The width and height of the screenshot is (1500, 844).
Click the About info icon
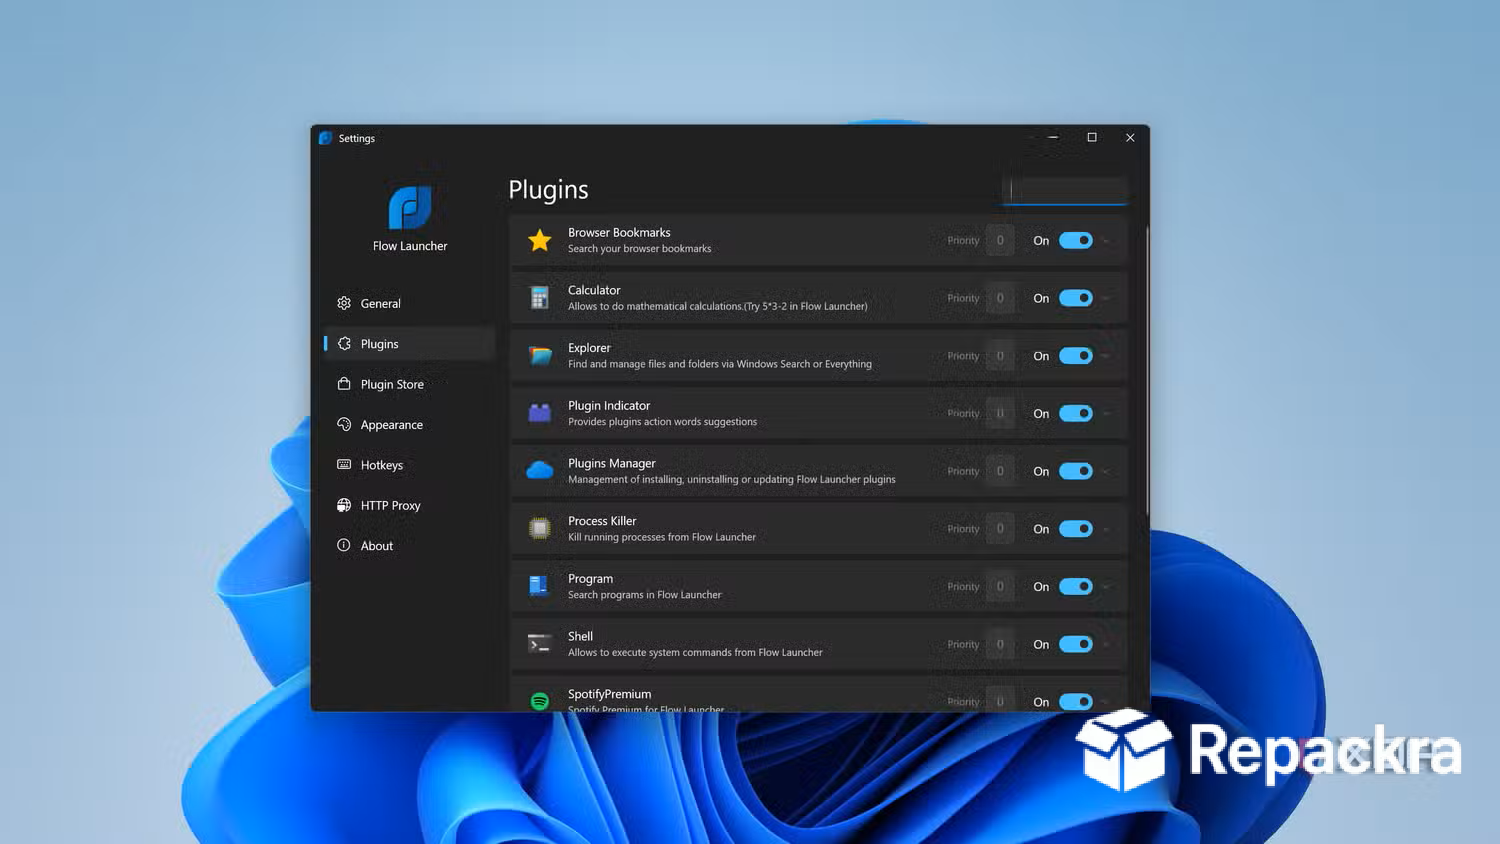344,545
